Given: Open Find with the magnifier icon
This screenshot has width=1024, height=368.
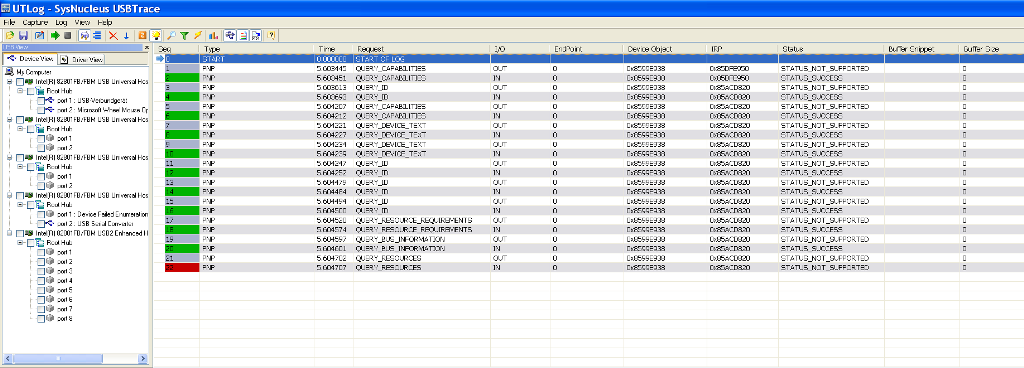Looking at the screenshot, I should point(171,35).
